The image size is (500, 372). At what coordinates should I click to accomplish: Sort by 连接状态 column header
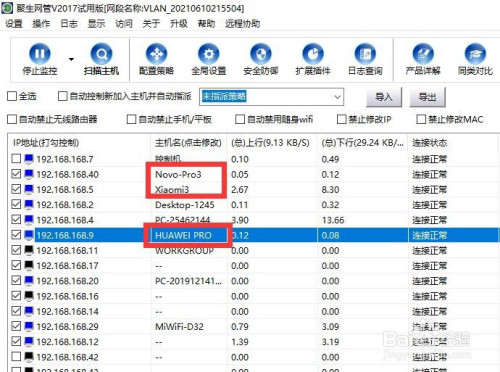coord(453,143)
